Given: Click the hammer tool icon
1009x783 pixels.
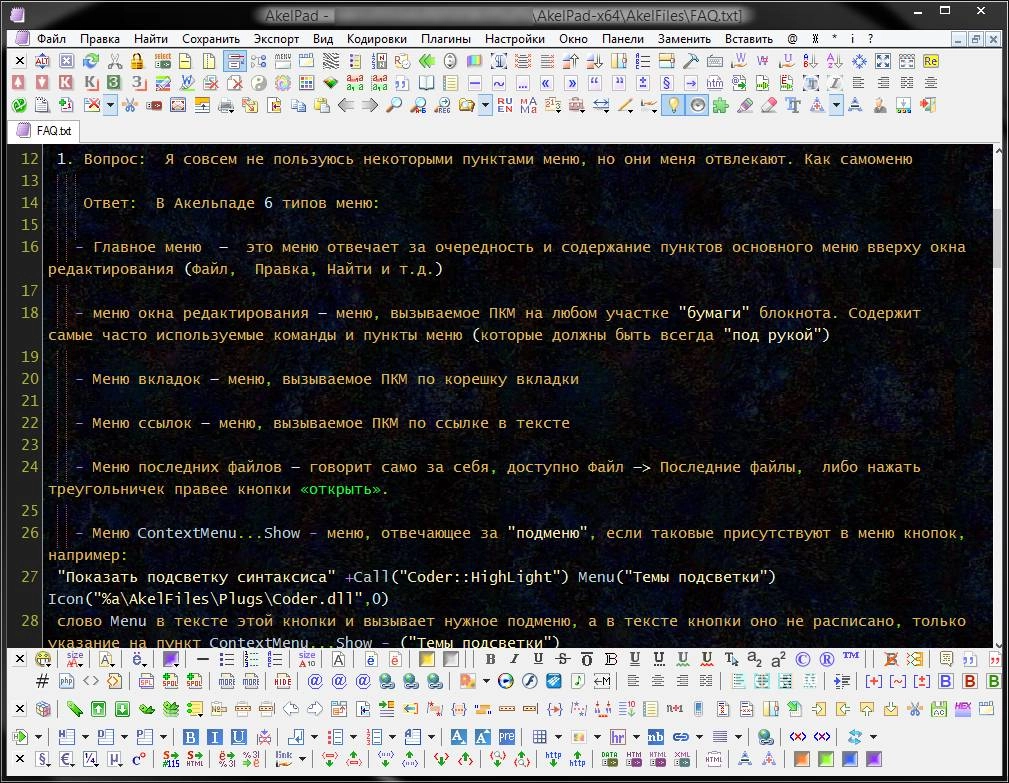Looking at the screenshot, I should tap(690, 61).
